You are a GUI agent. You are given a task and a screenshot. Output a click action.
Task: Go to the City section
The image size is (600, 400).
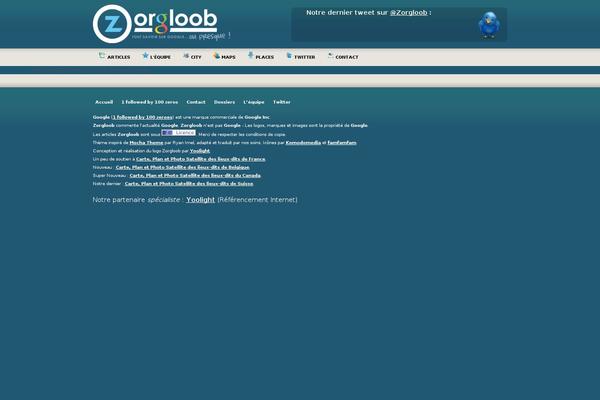coord(196,57)
